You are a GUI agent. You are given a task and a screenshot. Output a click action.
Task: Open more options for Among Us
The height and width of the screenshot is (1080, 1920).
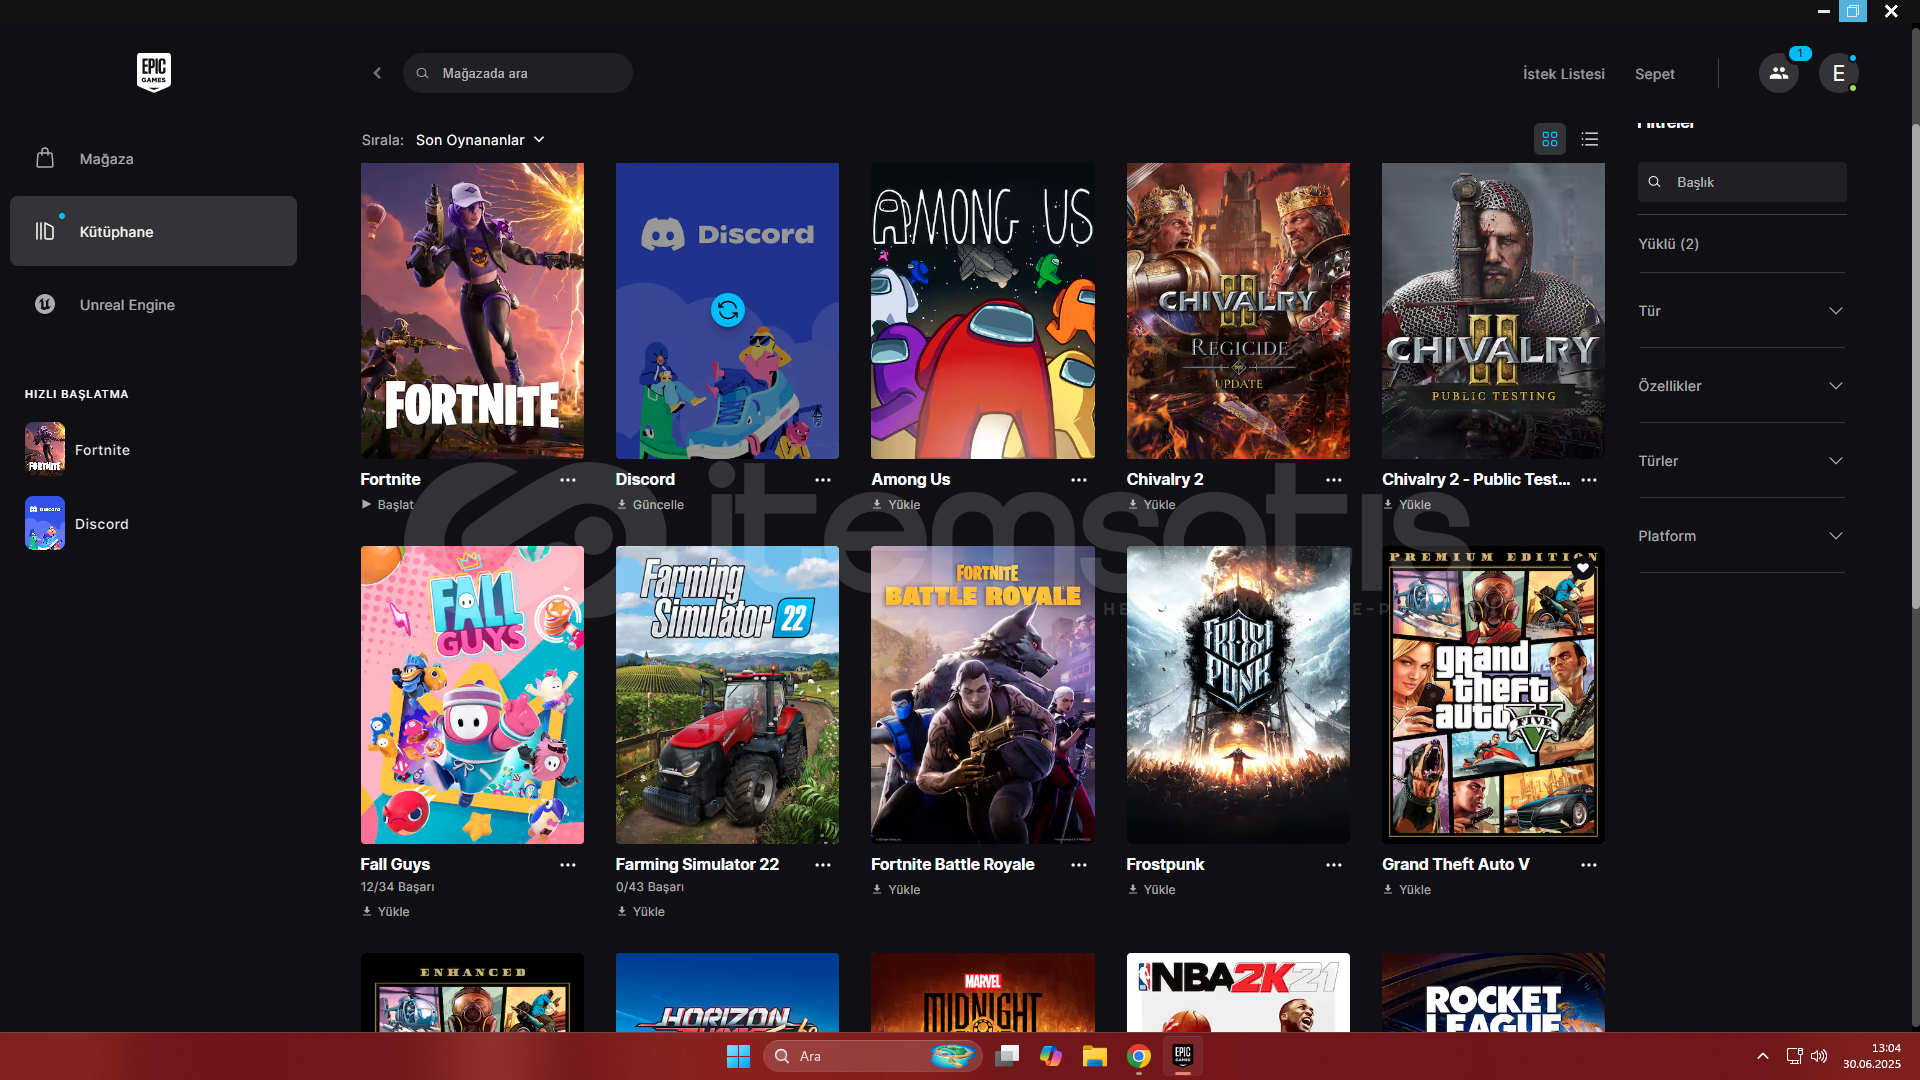(1079, 480)
